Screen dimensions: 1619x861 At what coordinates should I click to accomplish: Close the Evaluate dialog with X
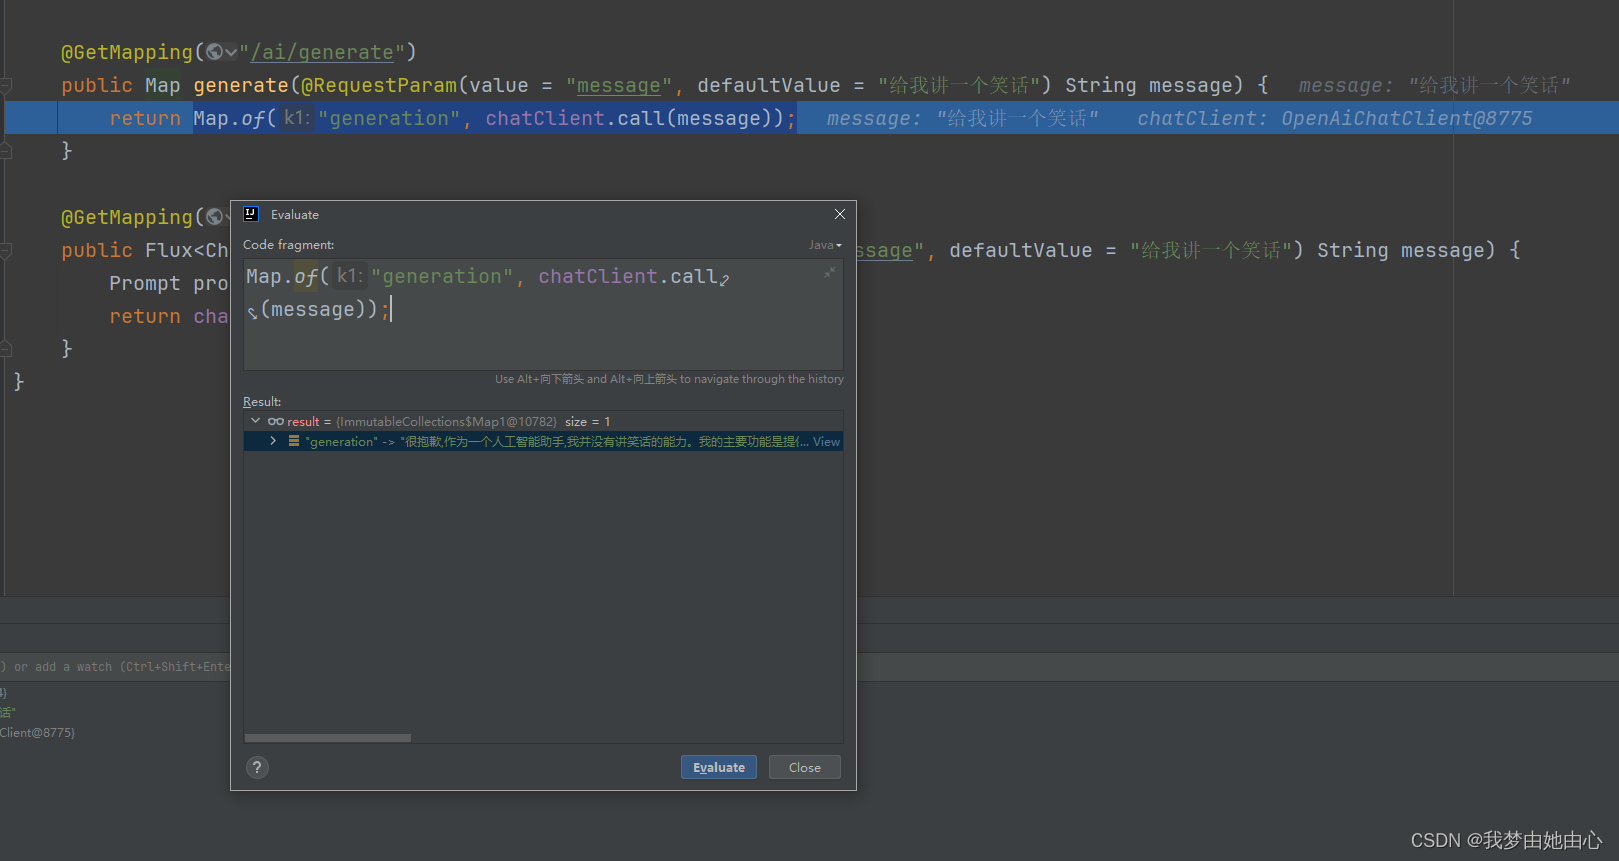click(x=840, y=214)
